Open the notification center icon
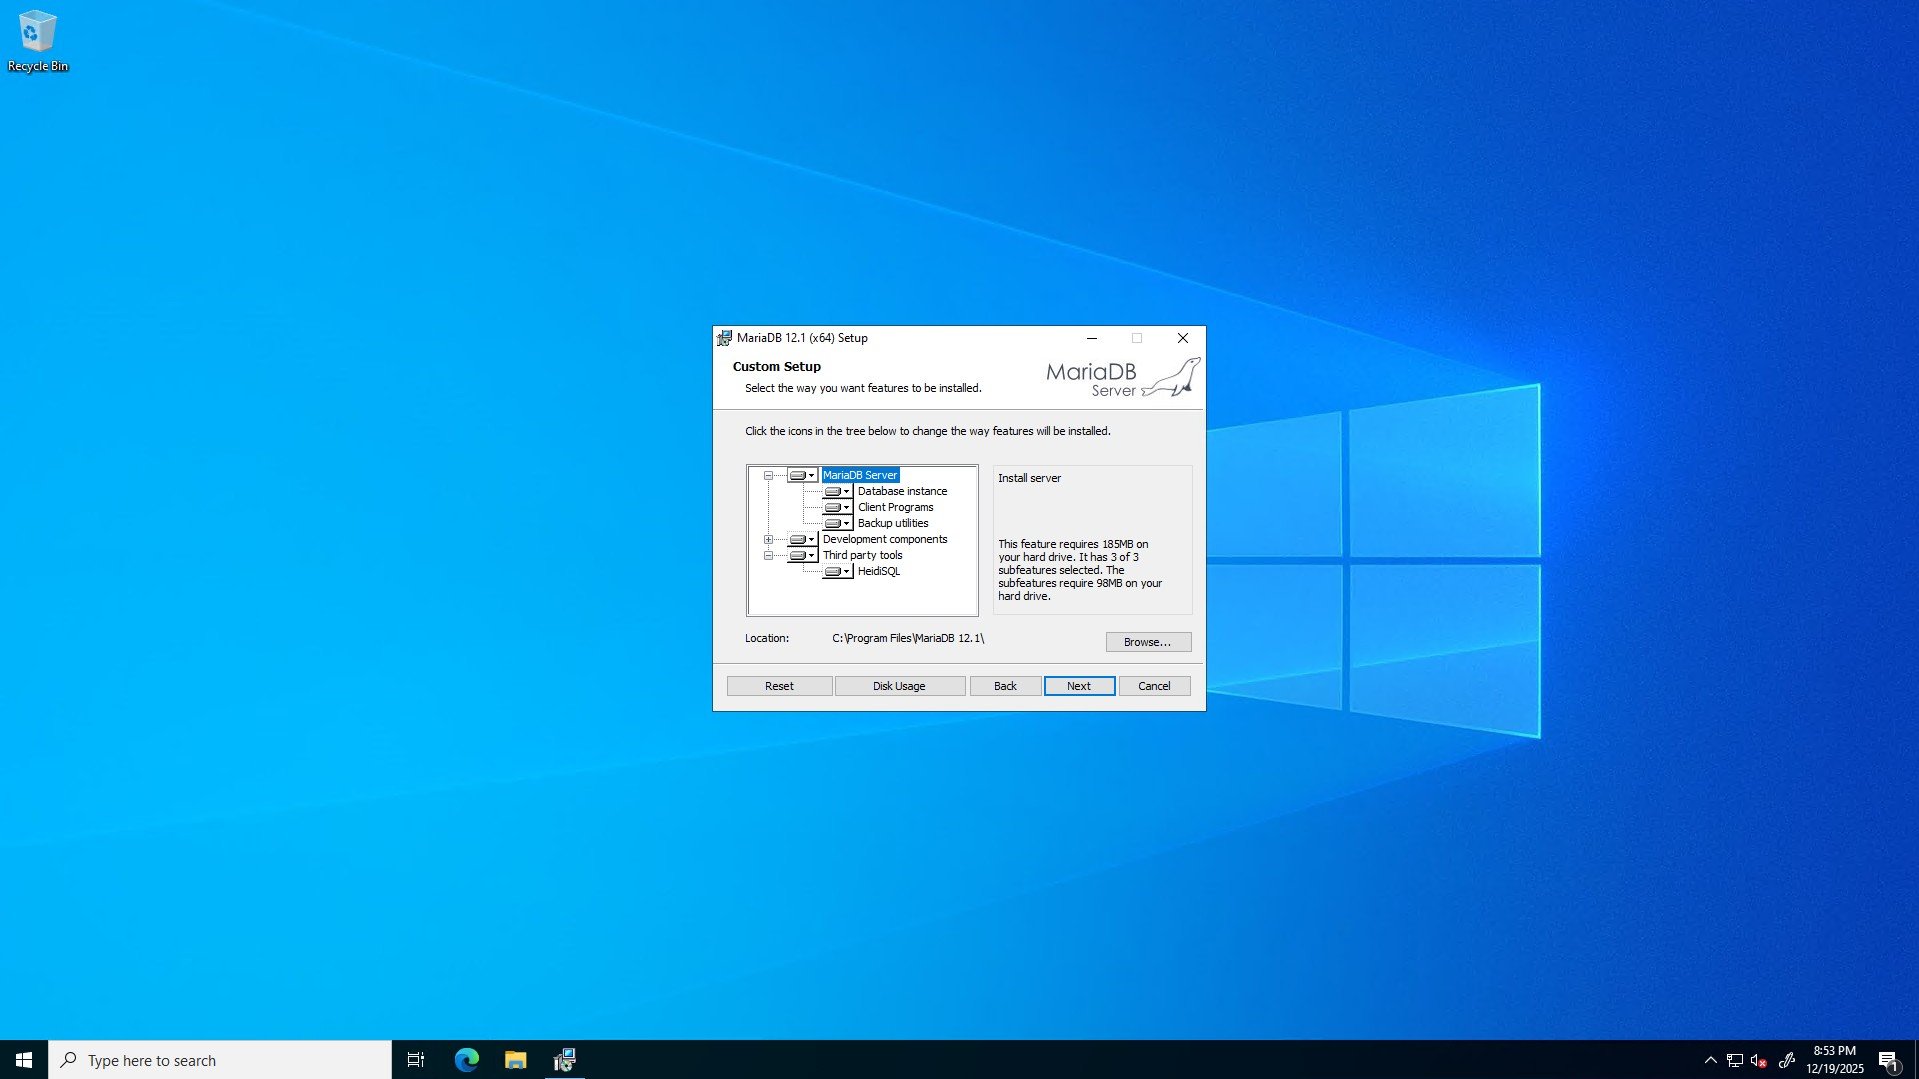The image size is (1919, 1079). (x=1889, y=1060)
